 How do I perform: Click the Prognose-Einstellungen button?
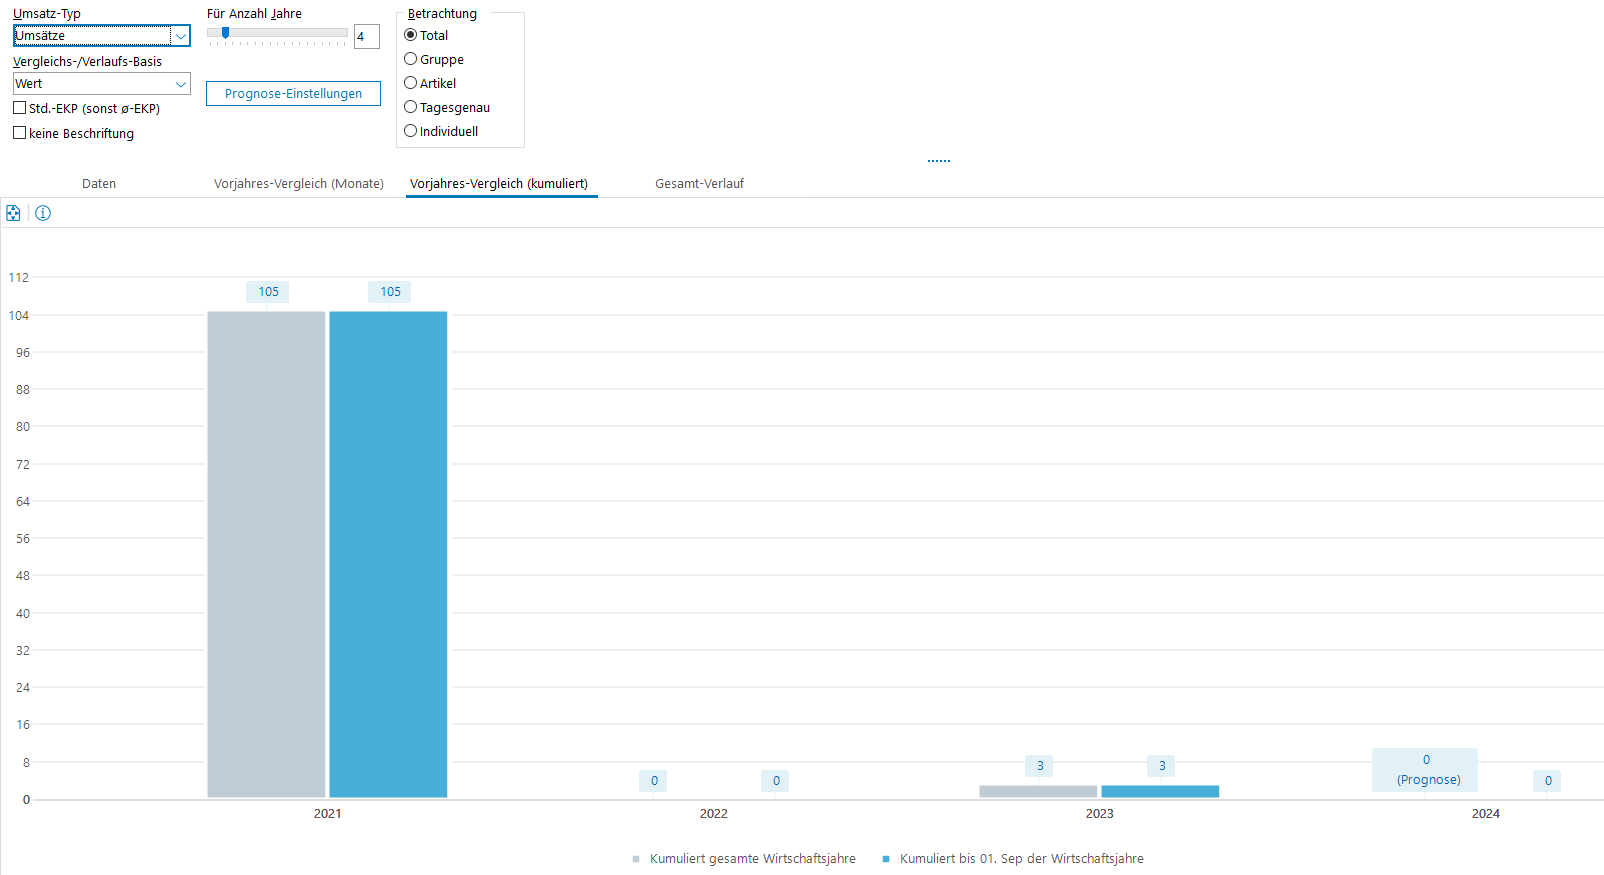tap(293, 94)
